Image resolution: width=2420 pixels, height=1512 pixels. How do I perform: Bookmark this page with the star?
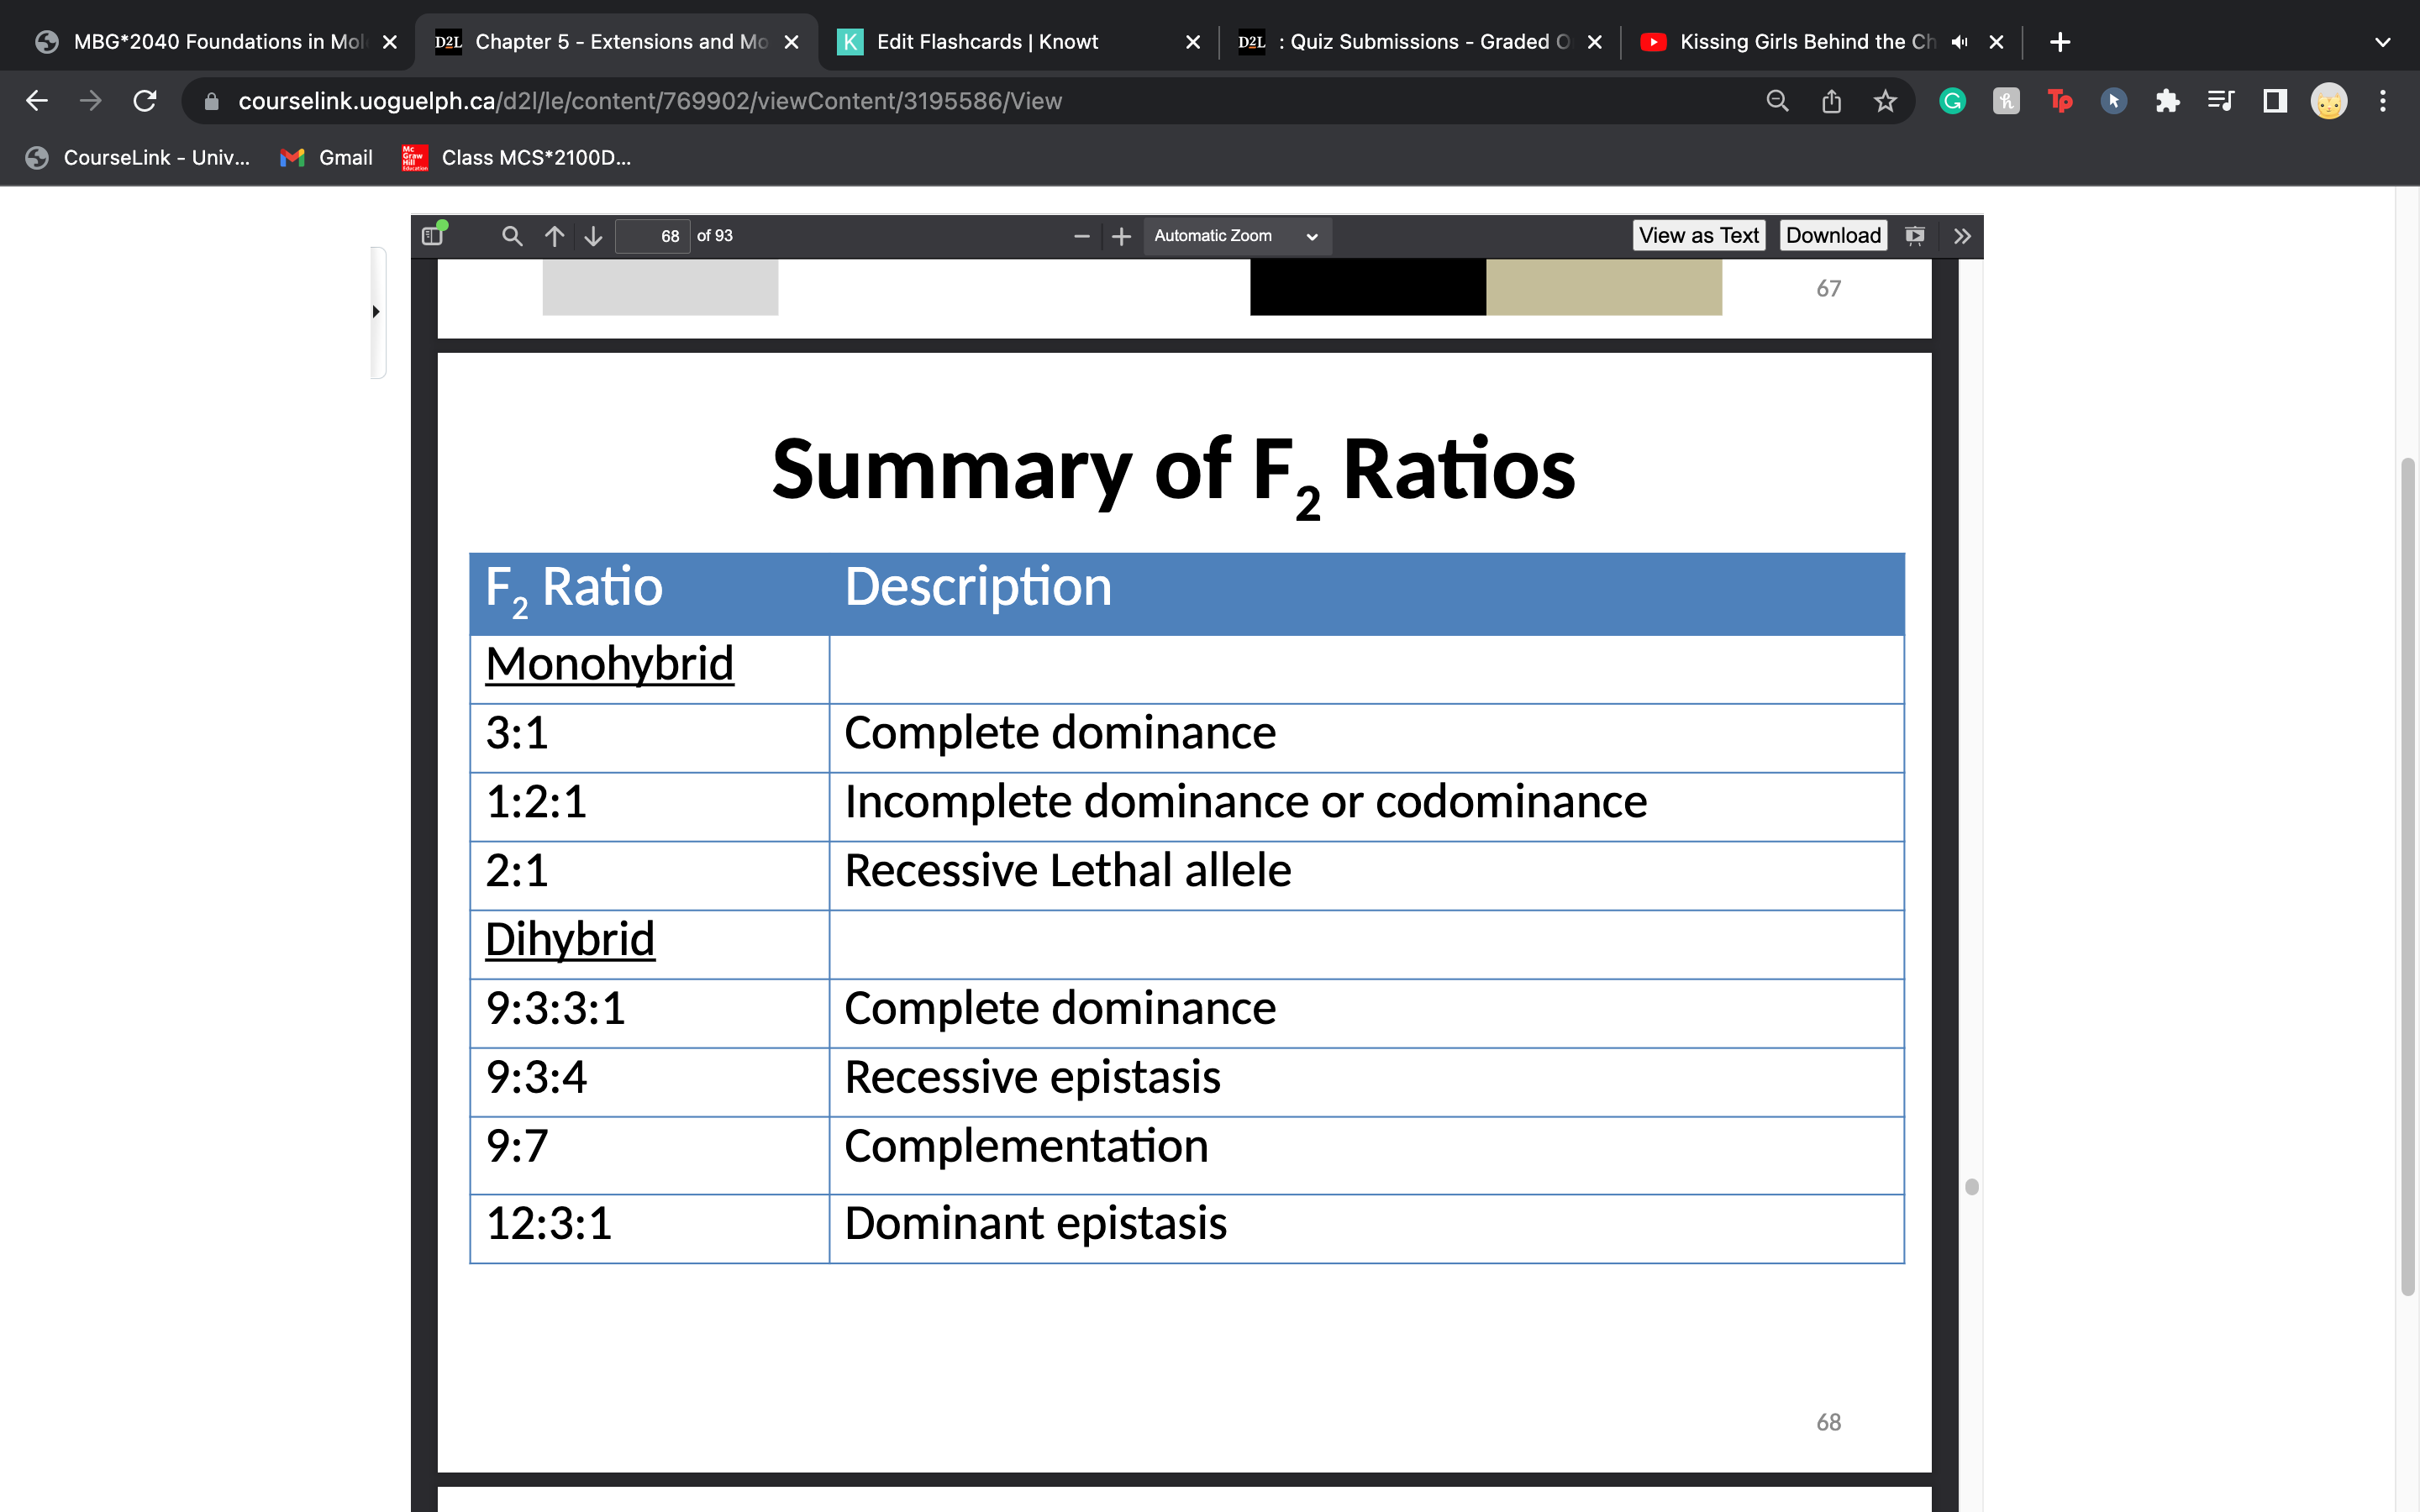pyautogui.click(x=1885, y=101)
